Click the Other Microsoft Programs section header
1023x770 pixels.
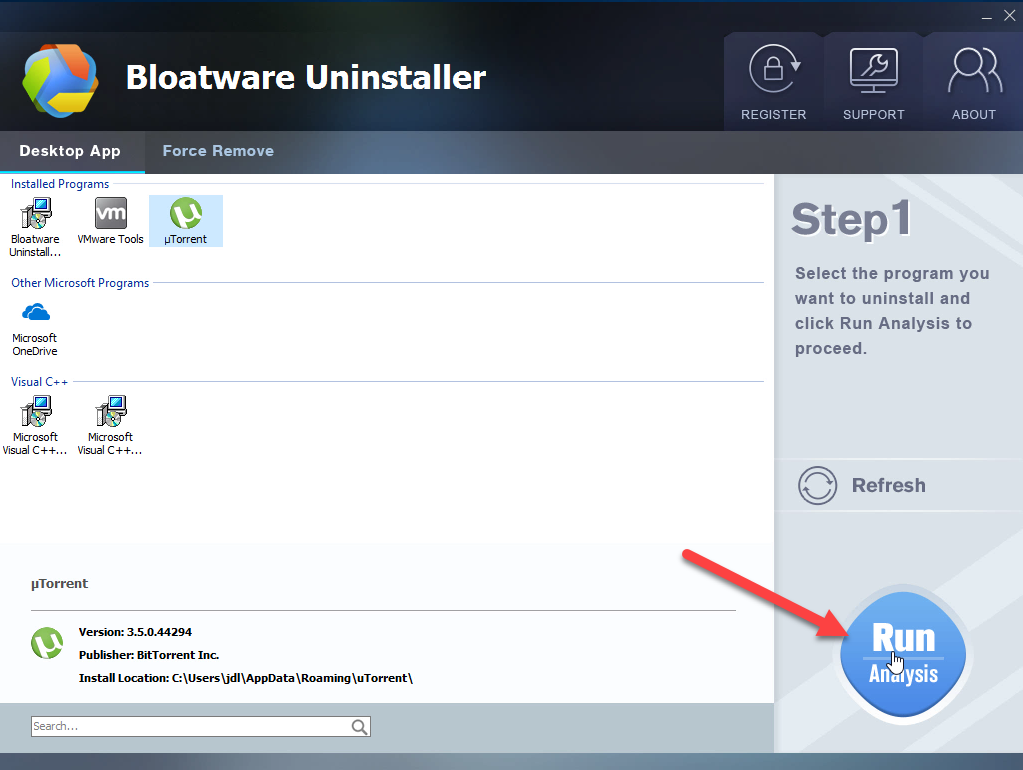(80, 283)
